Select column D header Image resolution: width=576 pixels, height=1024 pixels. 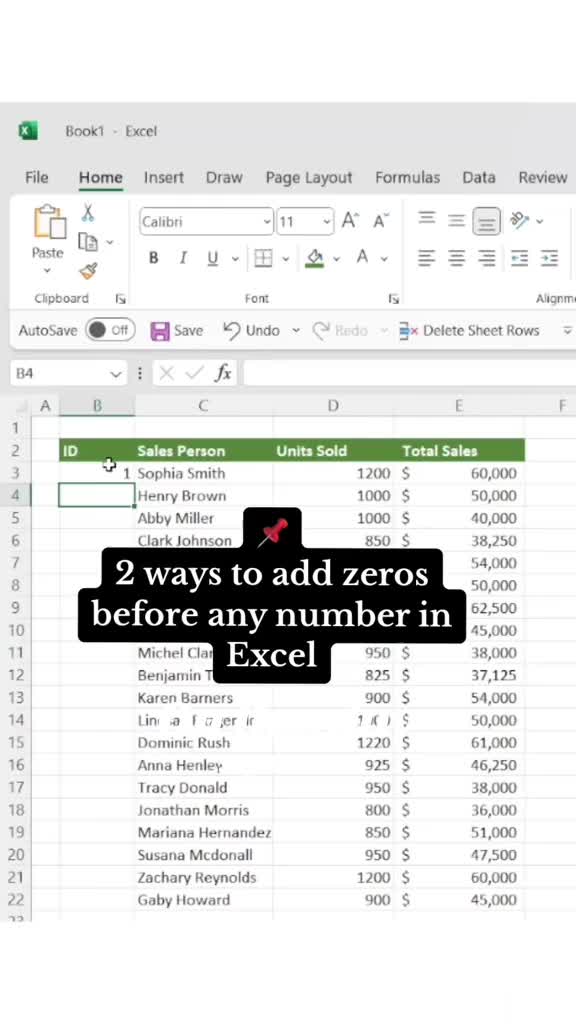[333, 406]
